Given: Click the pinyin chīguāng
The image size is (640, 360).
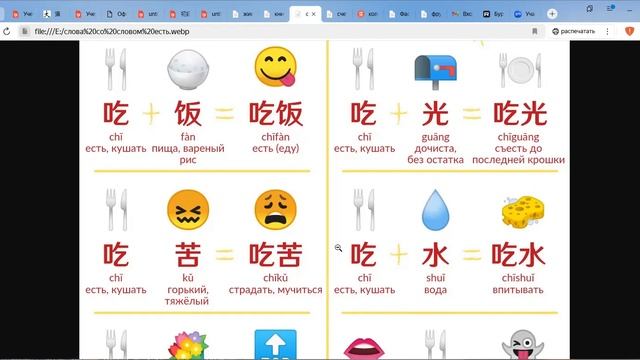Looking at the screenshot, I should tap(518, 137).
